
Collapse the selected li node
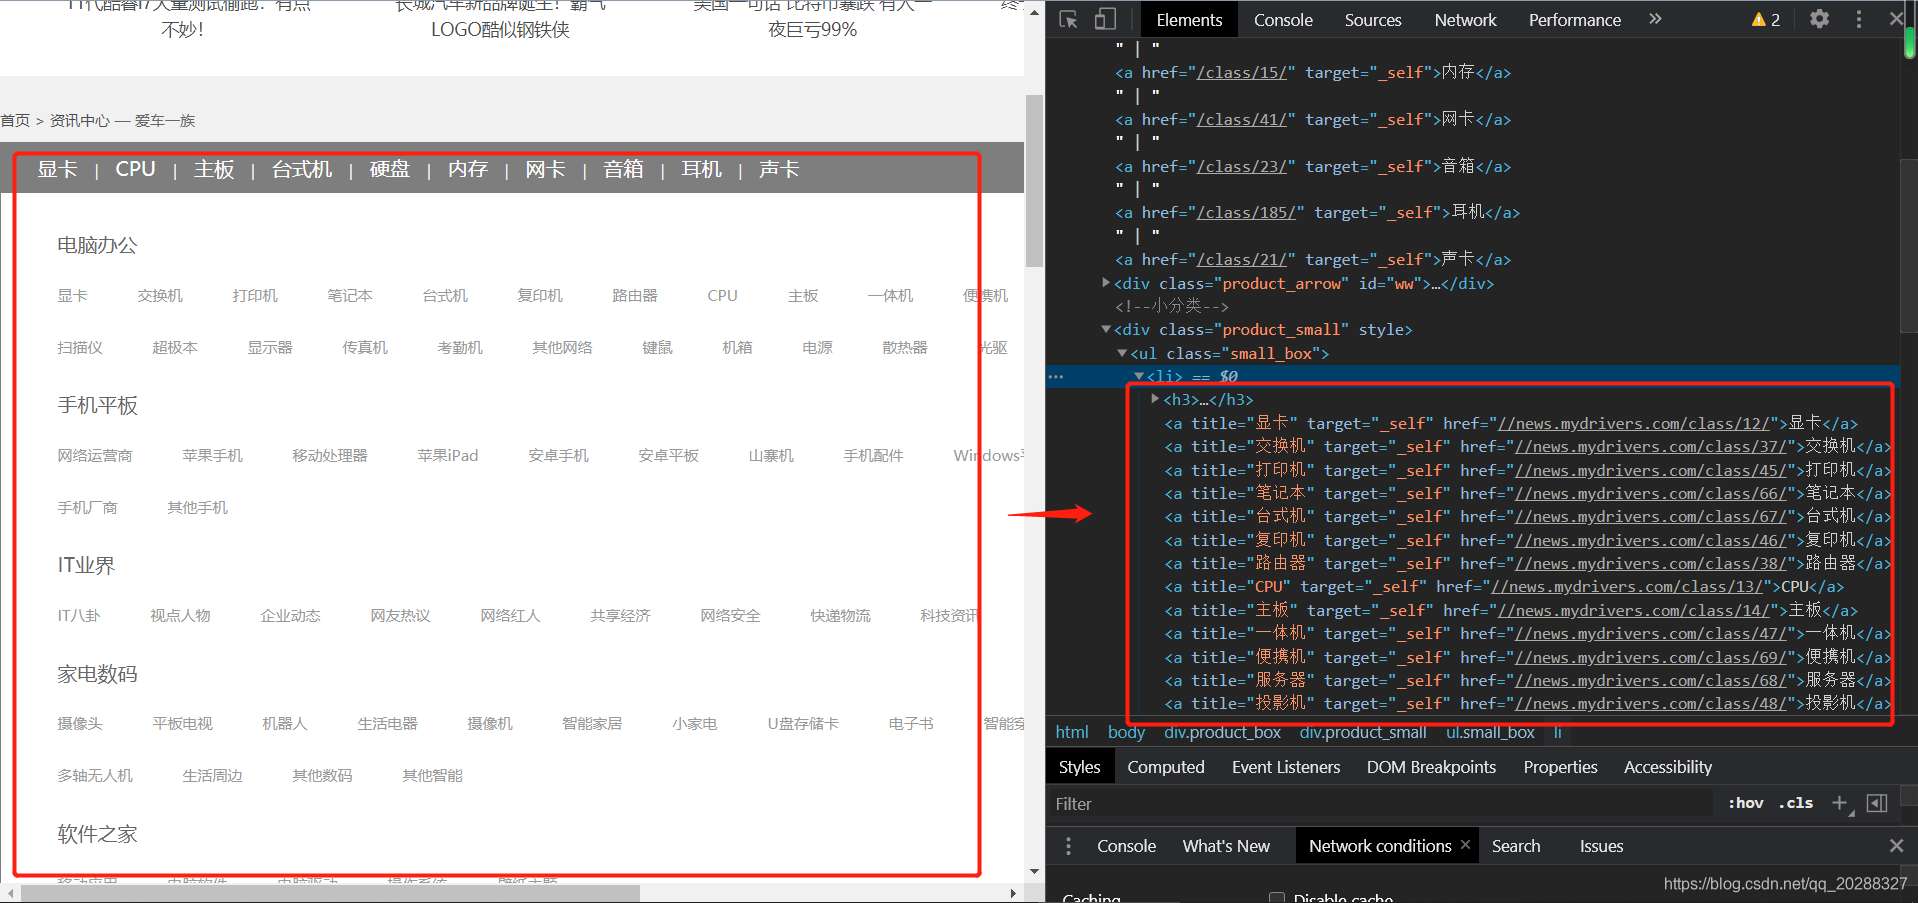[x=1139, y=376]
